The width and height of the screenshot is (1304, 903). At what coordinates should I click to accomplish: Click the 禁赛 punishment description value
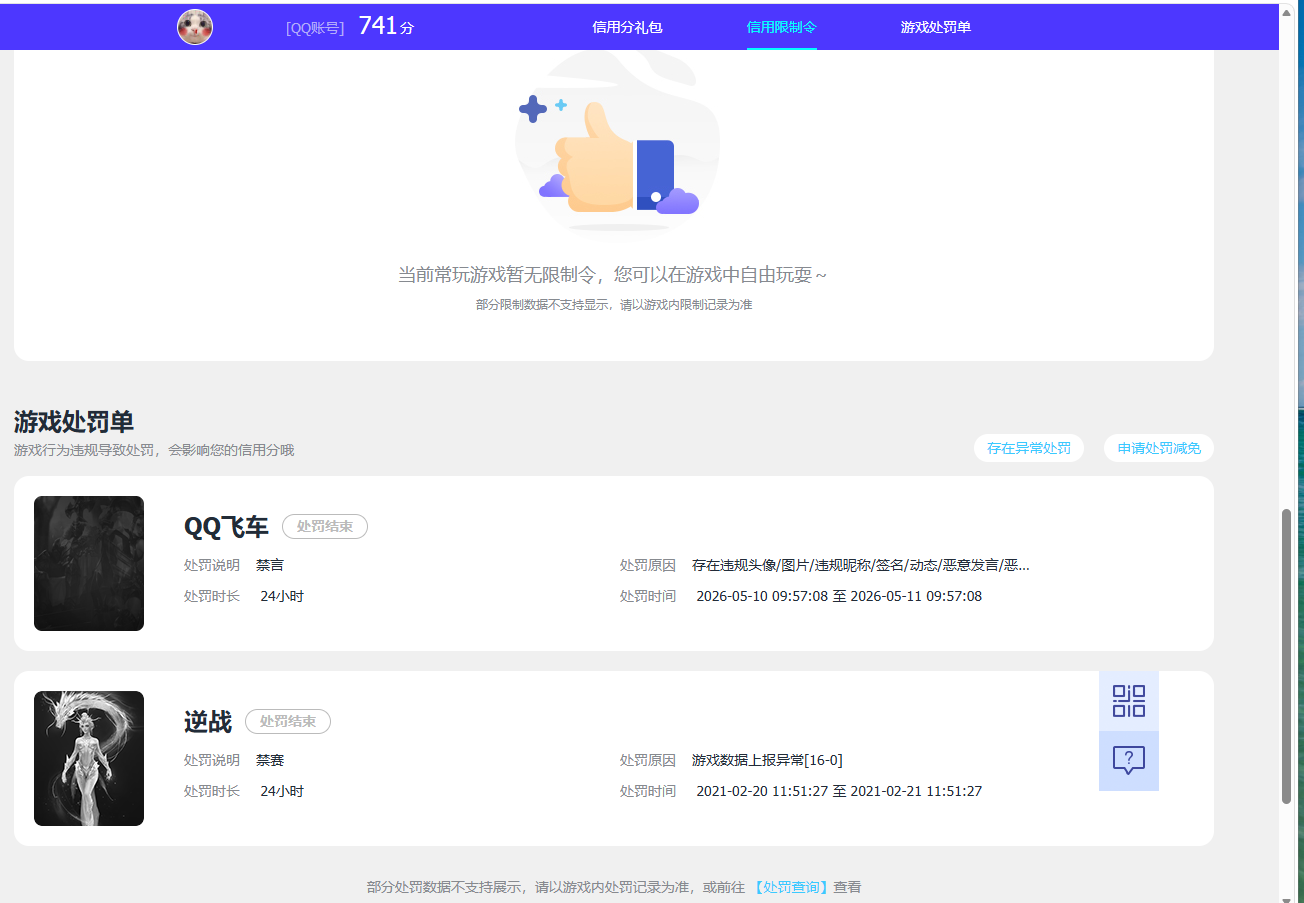[270, 760]
